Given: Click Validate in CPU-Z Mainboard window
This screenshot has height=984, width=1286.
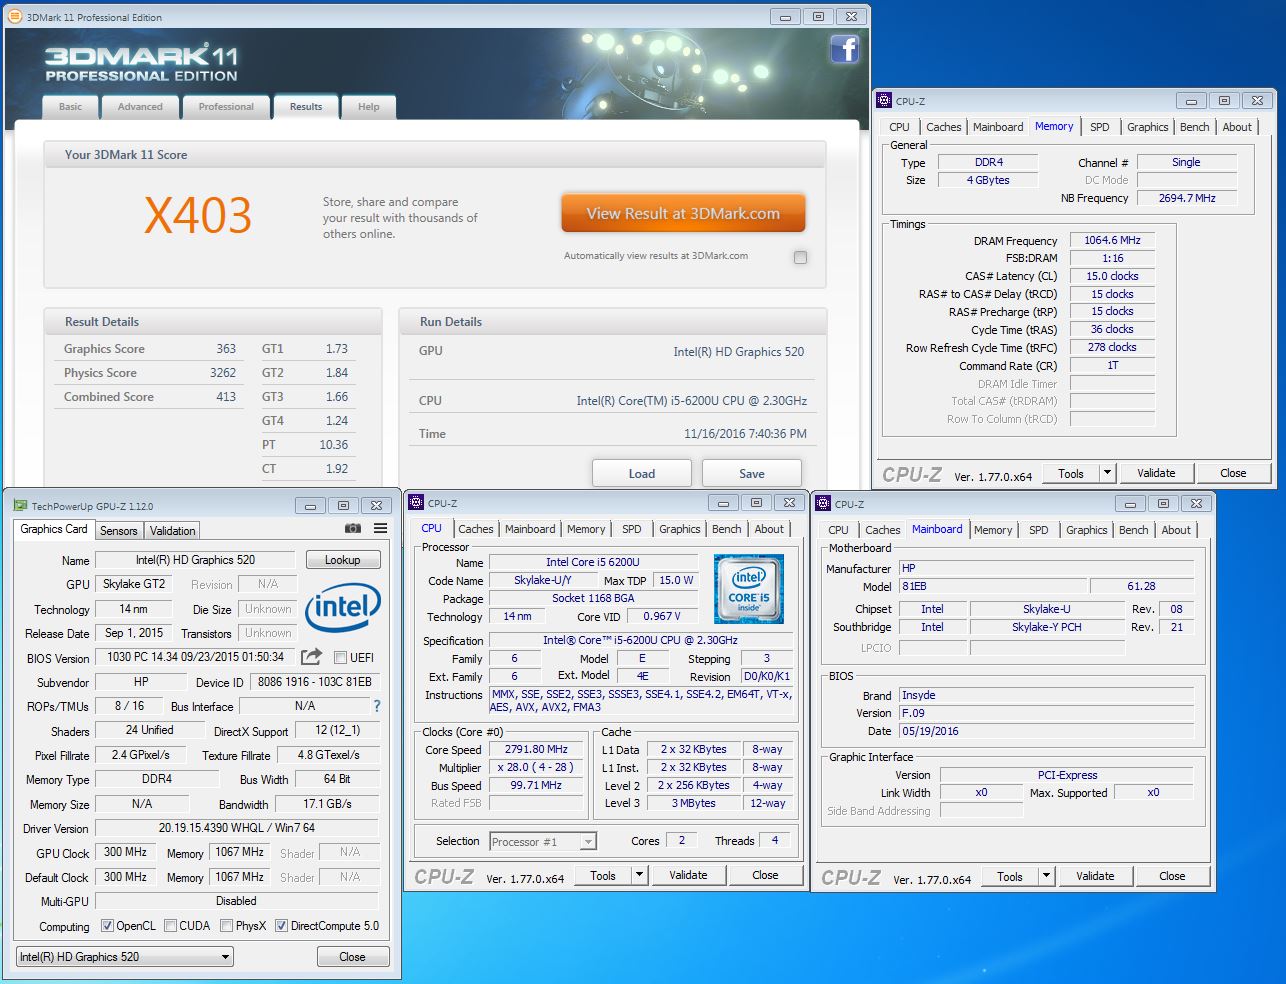Looking at the screenshot, I should tap(1095, 876).
